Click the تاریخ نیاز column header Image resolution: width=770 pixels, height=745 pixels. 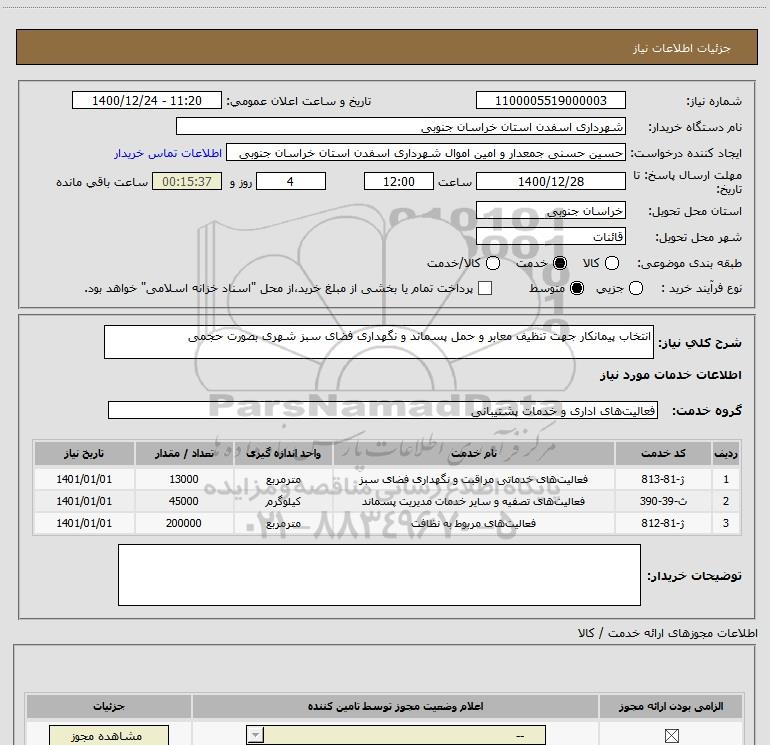click(x=84, y=453)
